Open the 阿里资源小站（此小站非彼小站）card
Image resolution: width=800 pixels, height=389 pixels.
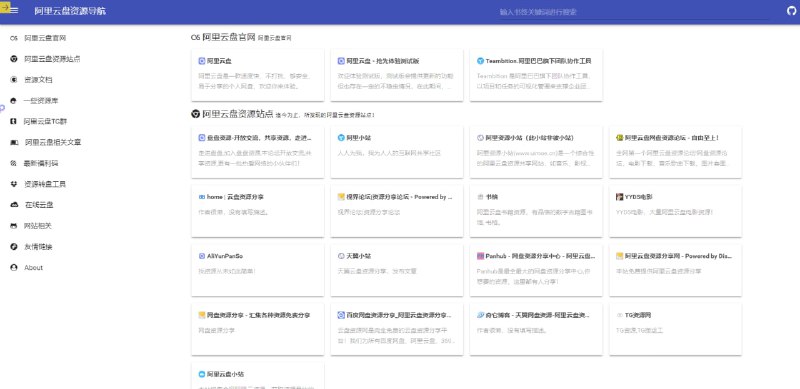click(536, 152)
